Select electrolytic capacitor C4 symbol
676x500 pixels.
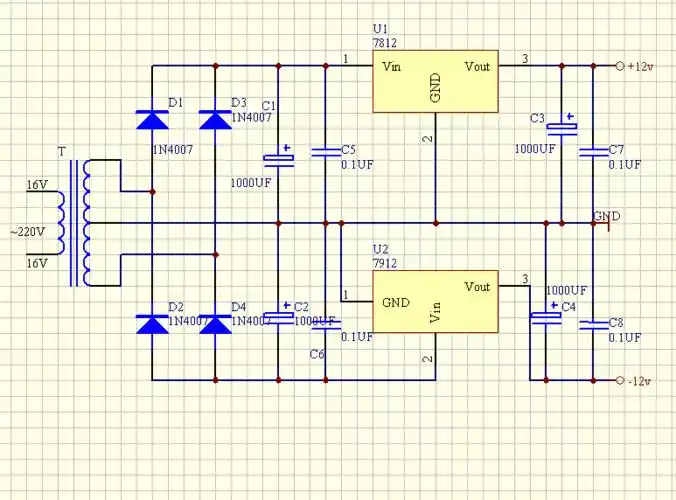point(545,318)
